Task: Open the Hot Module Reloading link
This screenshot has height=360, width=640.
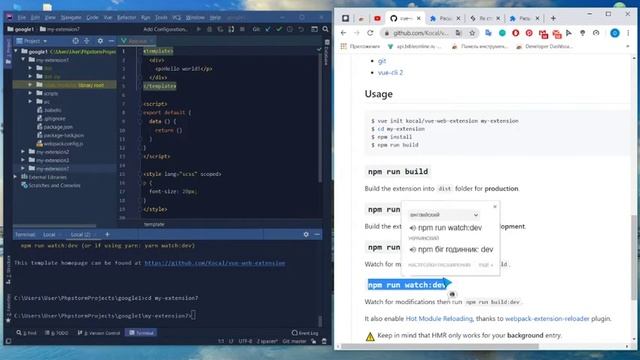Action: [x=439, y=318]
